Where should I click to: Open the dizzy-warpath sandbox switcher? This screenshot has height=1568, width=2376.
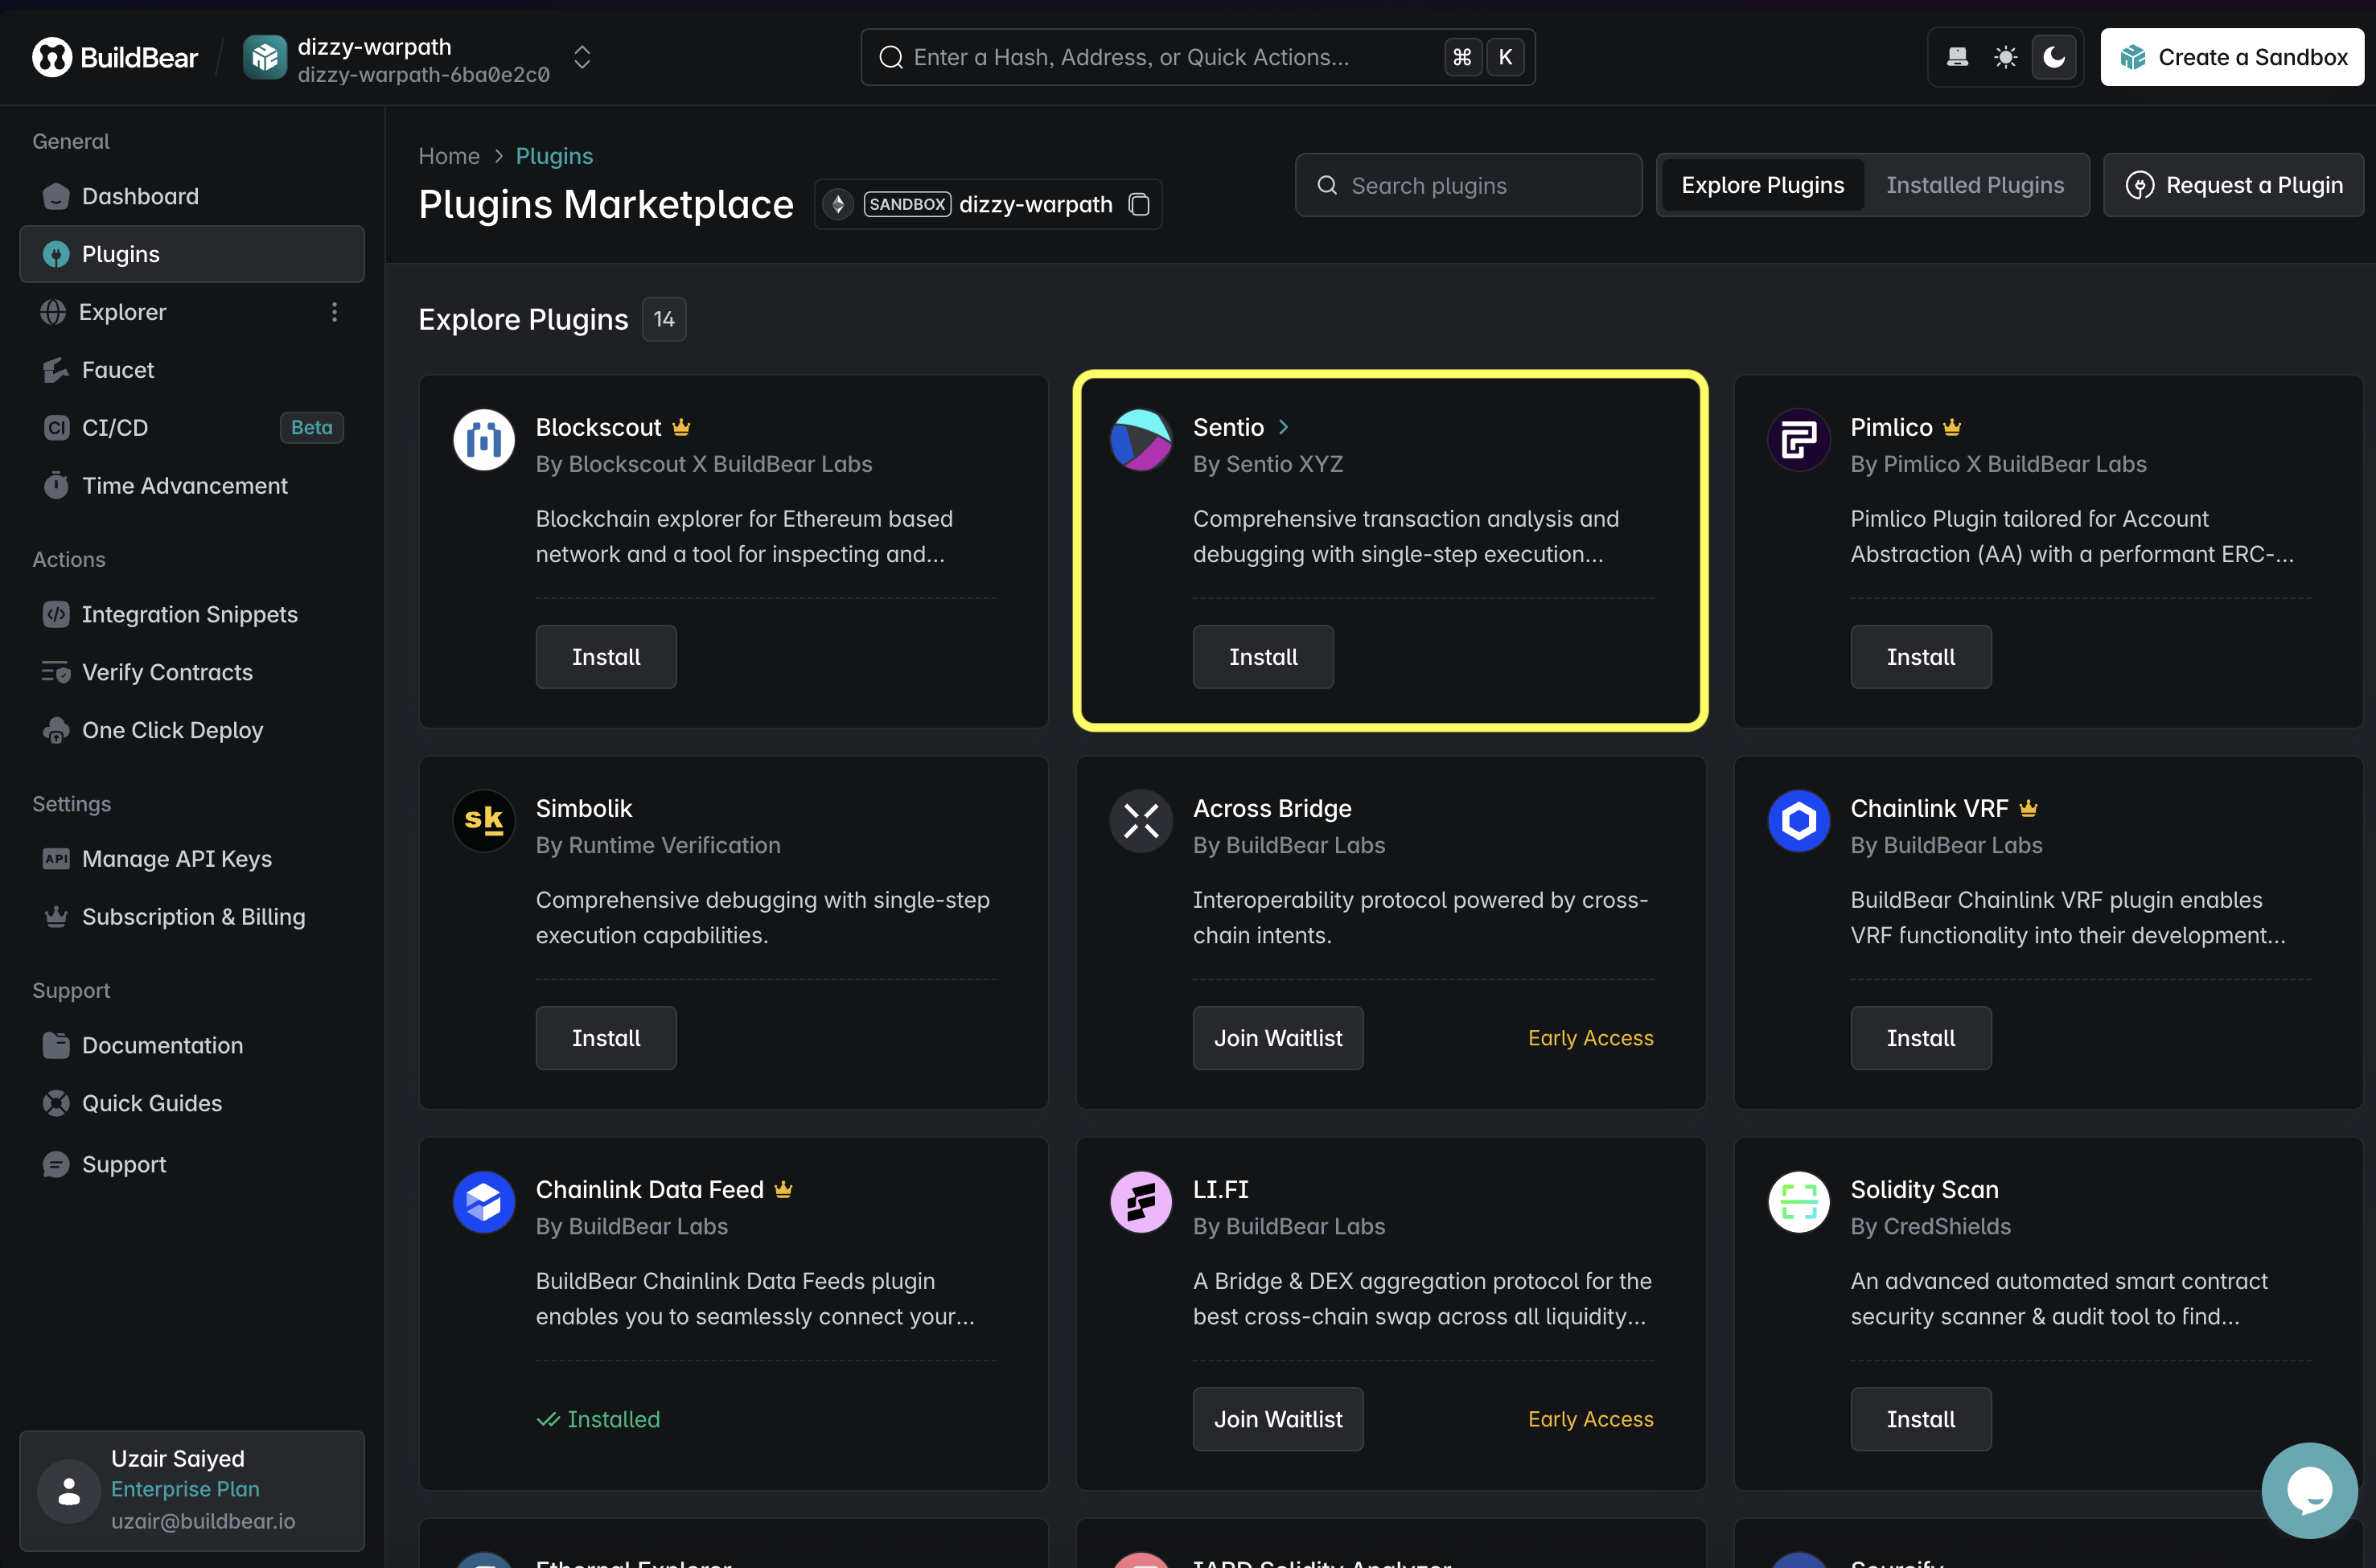point(582,57)
